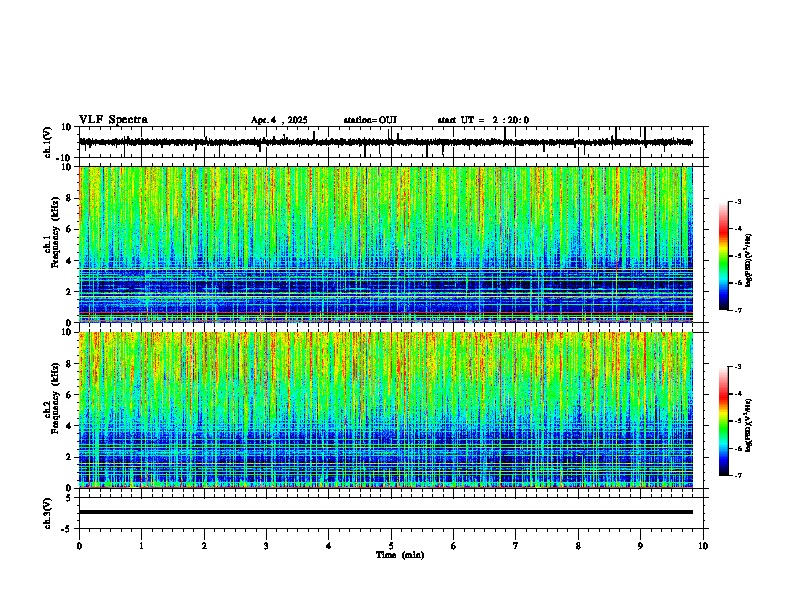Click time-axis tick label "0"
The width and height of the screenshot is (792, 612).
click(79, 546)
